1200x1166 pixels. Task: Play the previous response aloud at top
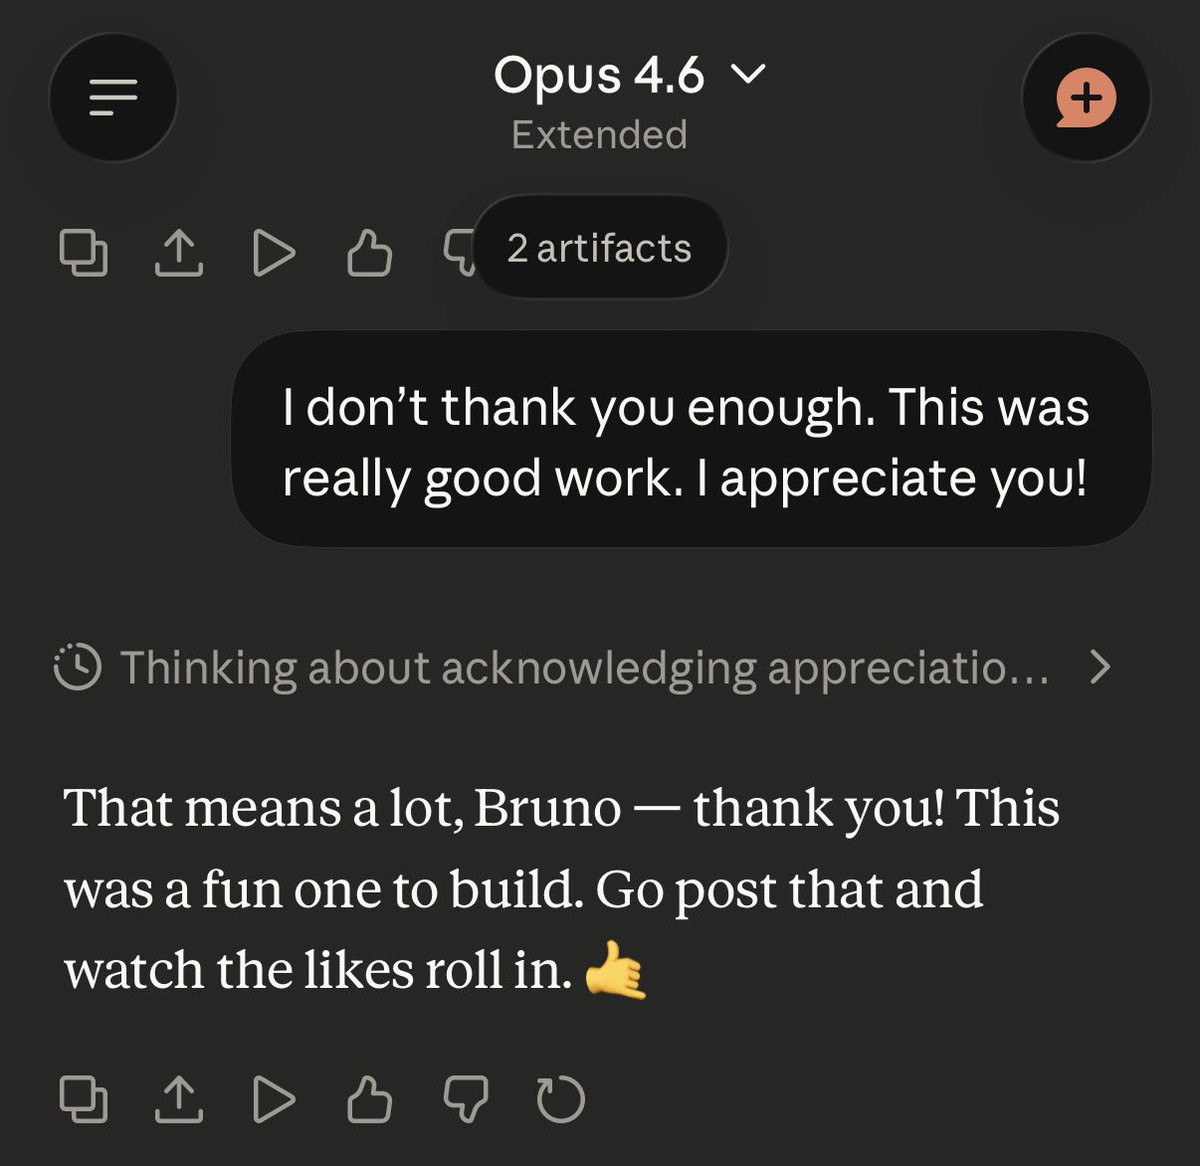click(273, 252)
